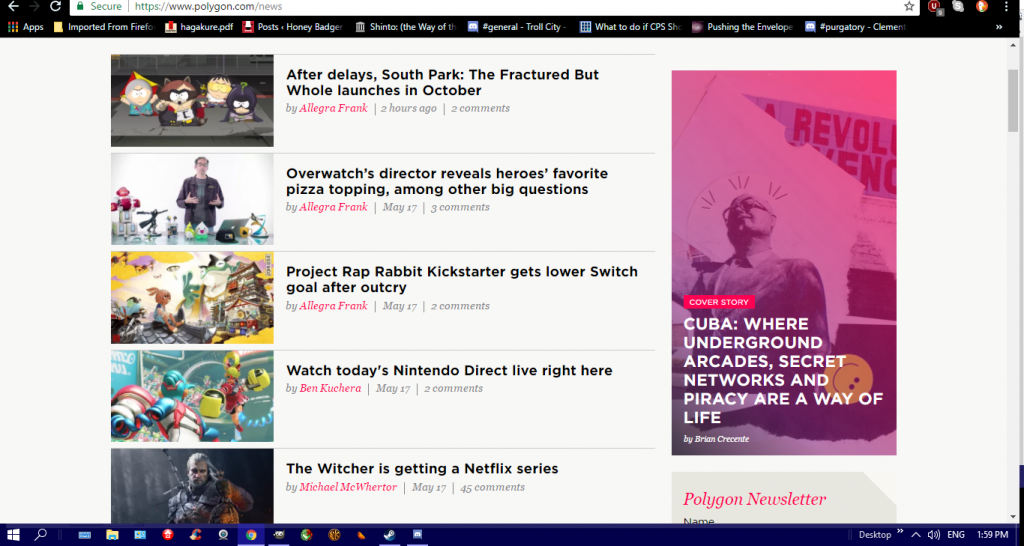
Task: Open the uBlock Origin extension icon
Action: 935,7
